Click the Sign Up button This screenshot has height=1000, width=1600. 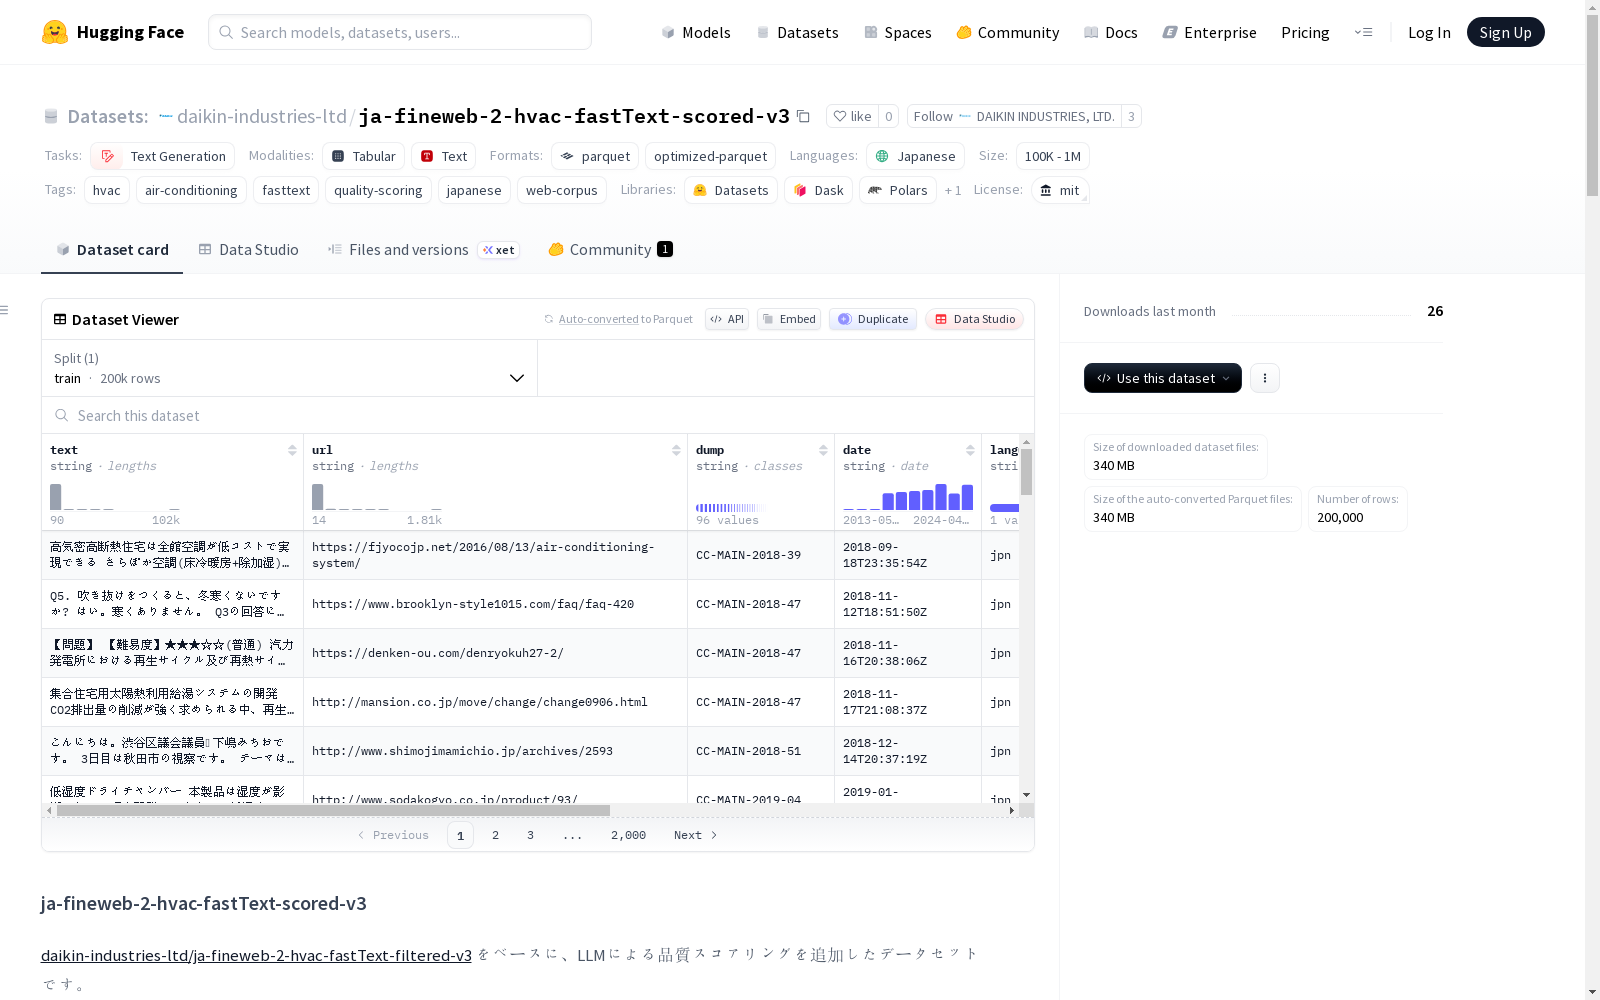(1505, 32)
